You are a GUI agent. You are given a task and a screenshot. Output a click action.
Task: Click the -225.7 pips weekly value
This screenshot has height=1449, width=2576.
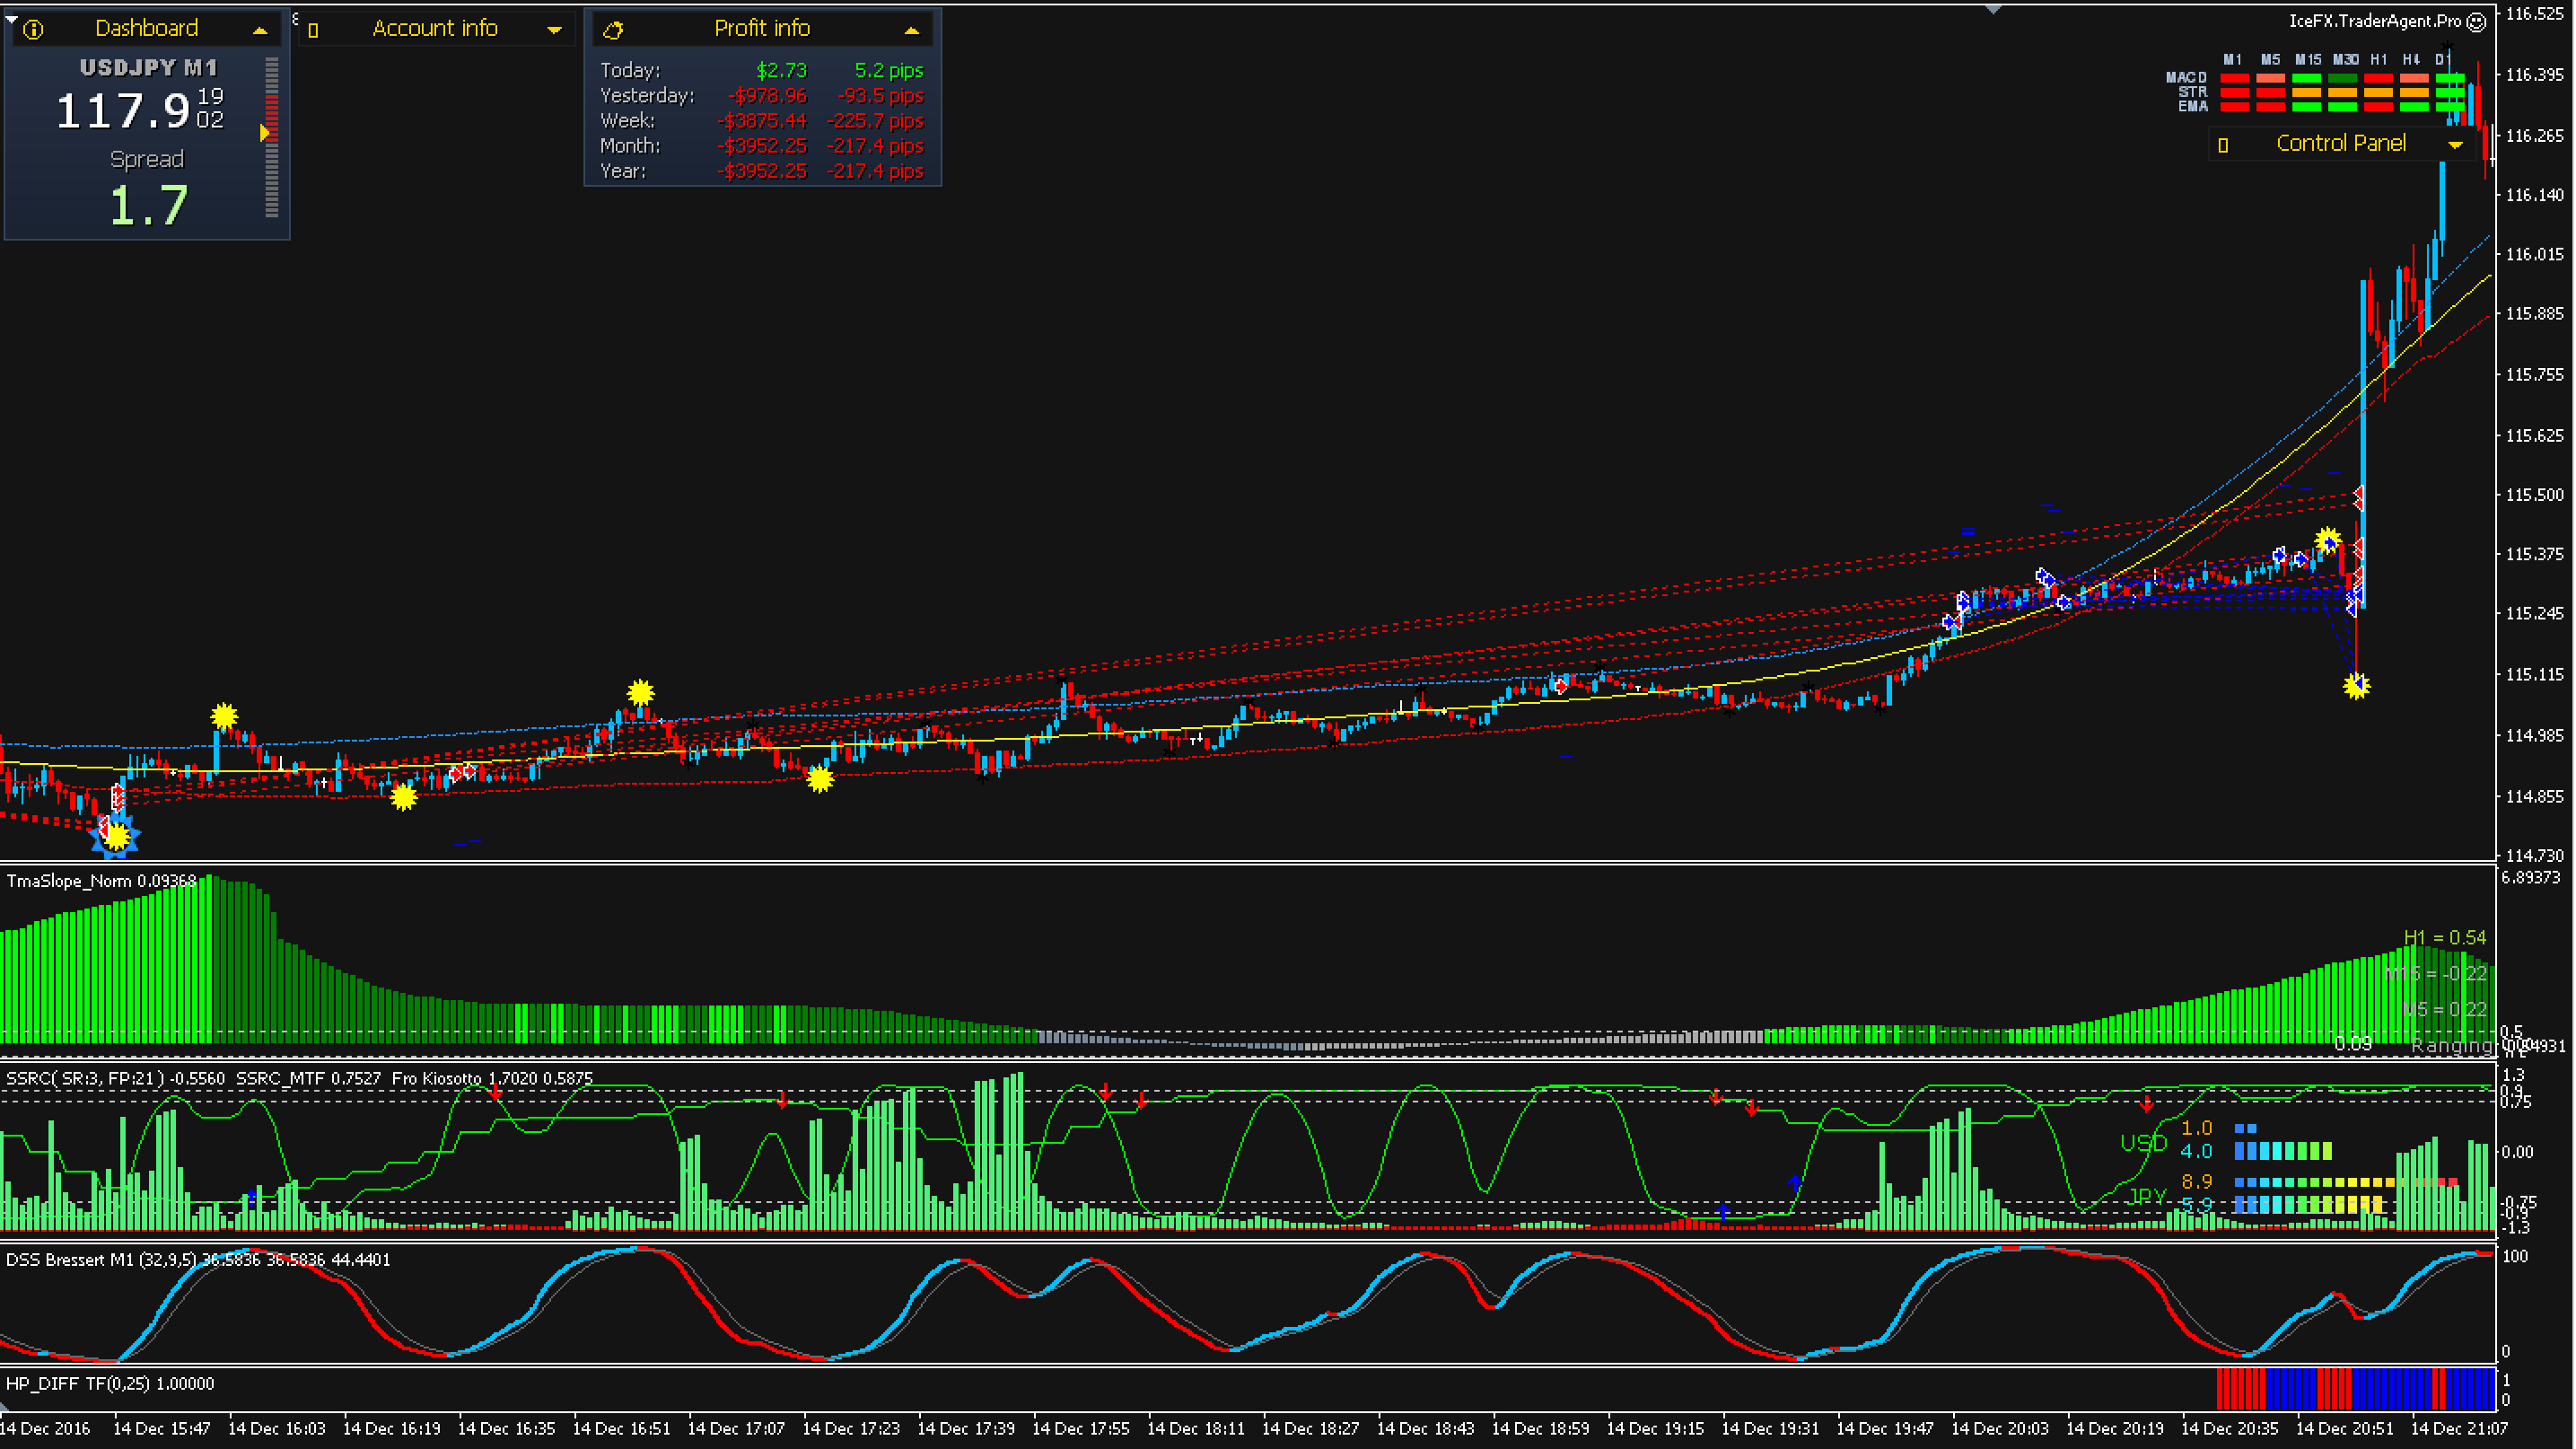[x=875, y=121]
